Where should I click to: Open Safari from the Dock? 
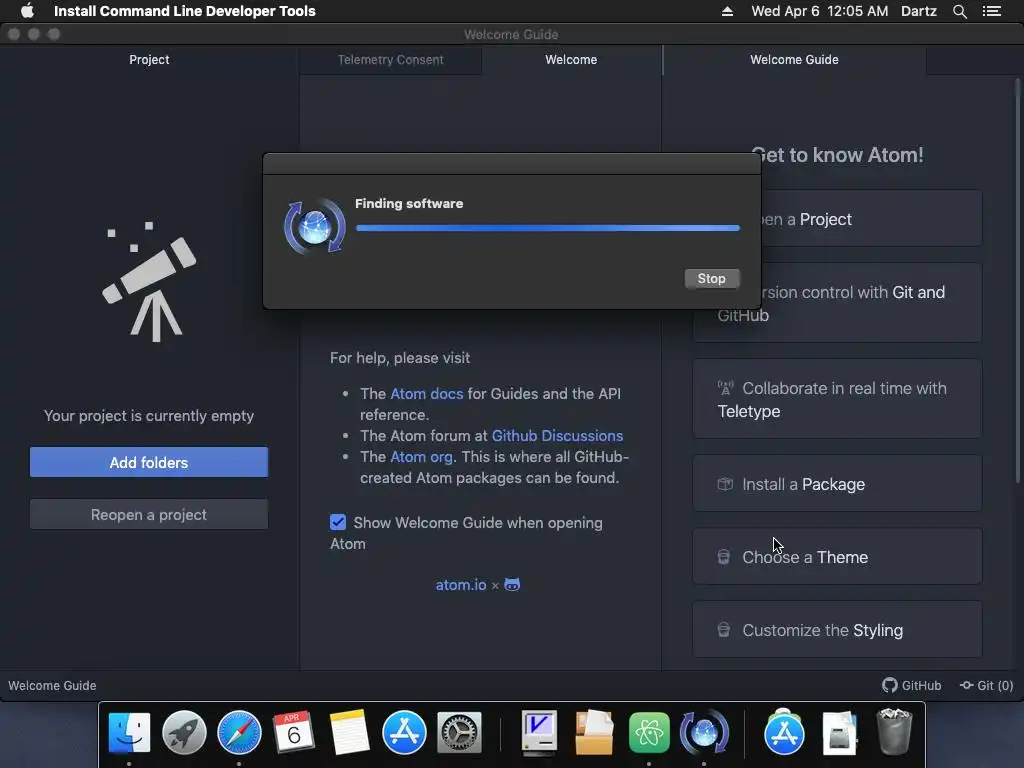(239, 732)
